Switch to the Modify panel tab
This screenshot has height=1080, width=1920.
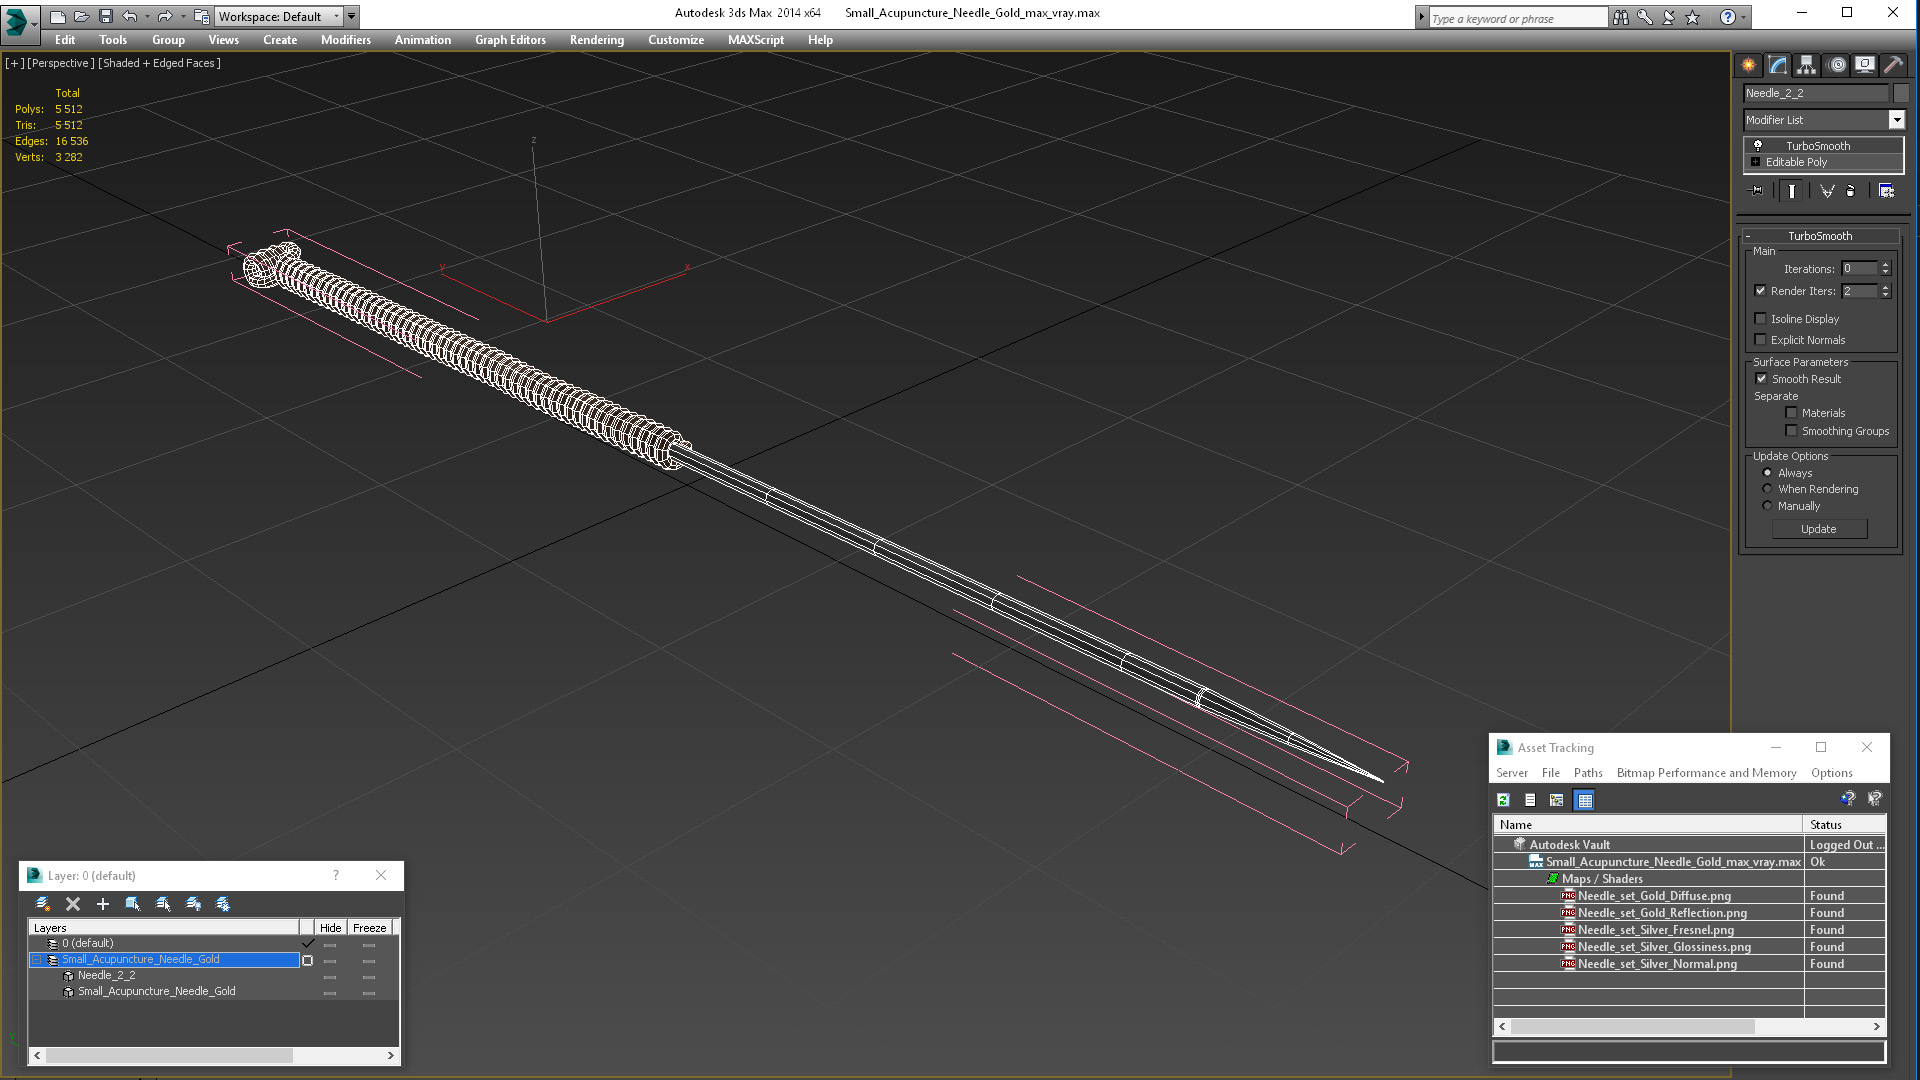[x=1777, y=65]
